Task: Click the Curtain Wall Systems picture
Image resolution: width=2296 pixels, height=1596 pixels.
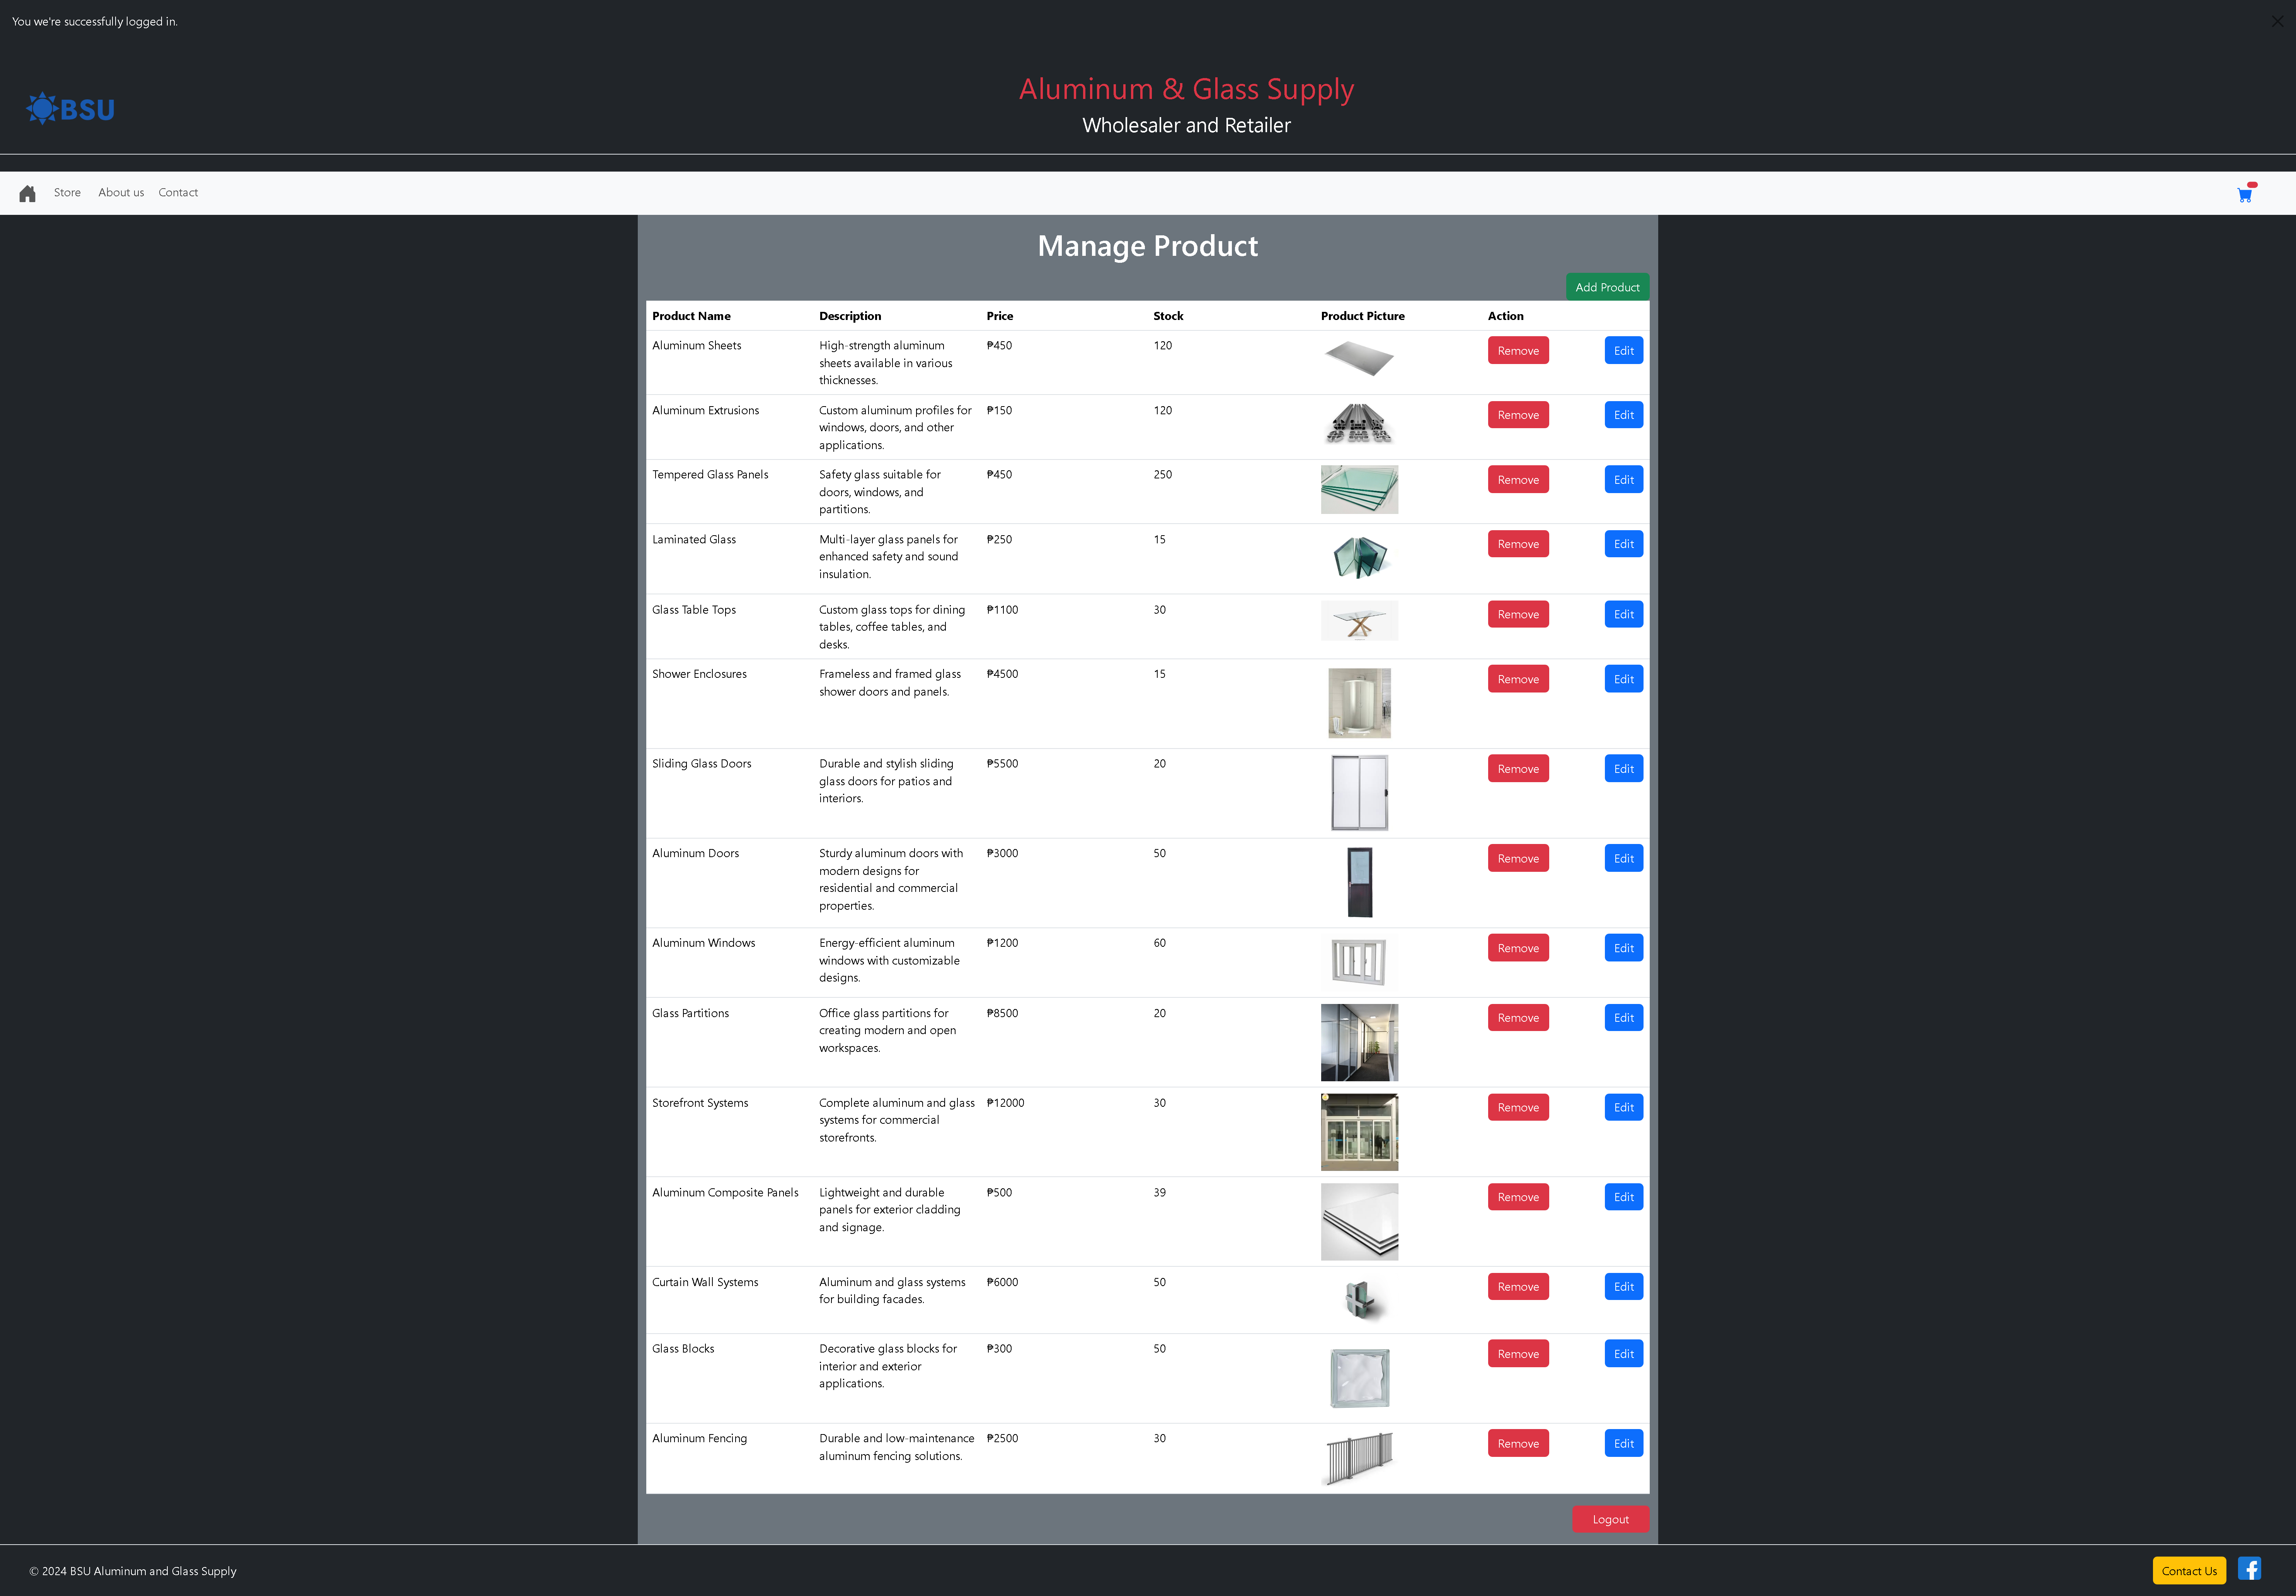Action: (x=1359, y=1300)
